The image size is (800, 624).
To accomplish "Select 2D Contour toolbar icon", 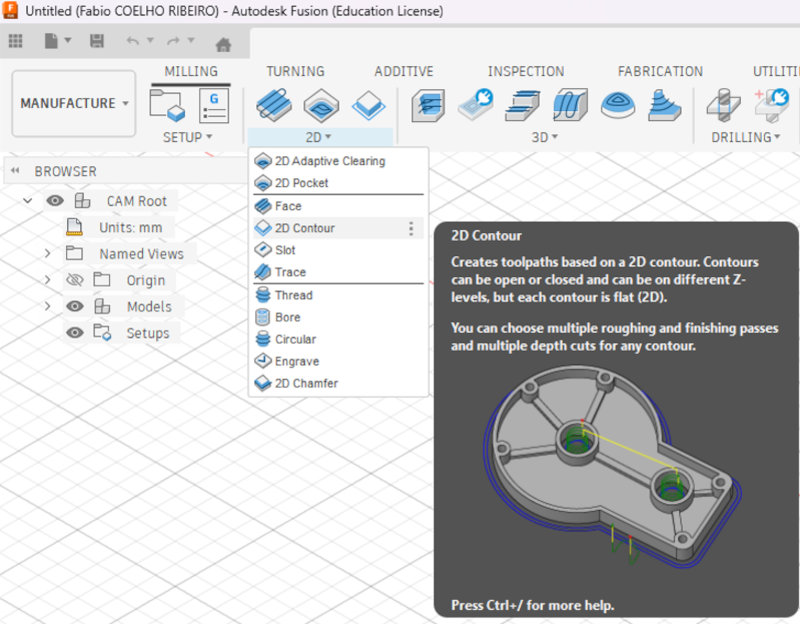I will 368,105.
